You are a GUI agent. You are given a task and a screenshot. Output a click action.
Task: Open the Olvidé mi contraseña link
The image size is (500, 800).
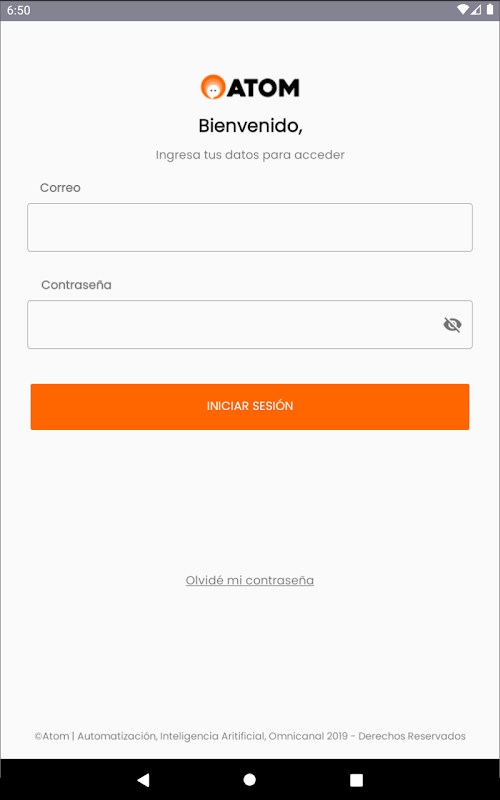250,581
